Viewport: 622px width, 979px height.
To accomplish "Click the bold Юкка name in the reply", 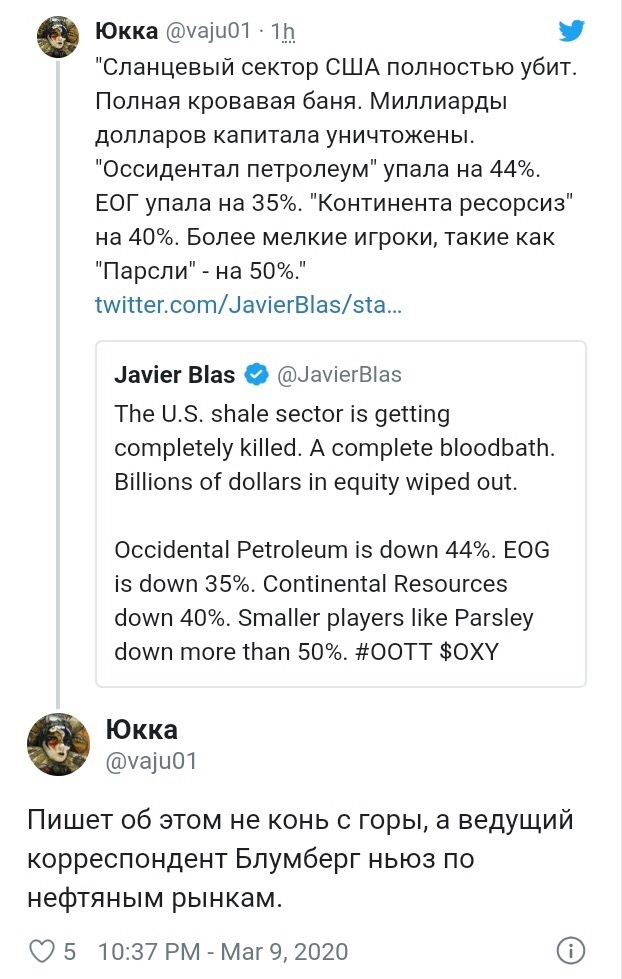I will coord(142,729).
